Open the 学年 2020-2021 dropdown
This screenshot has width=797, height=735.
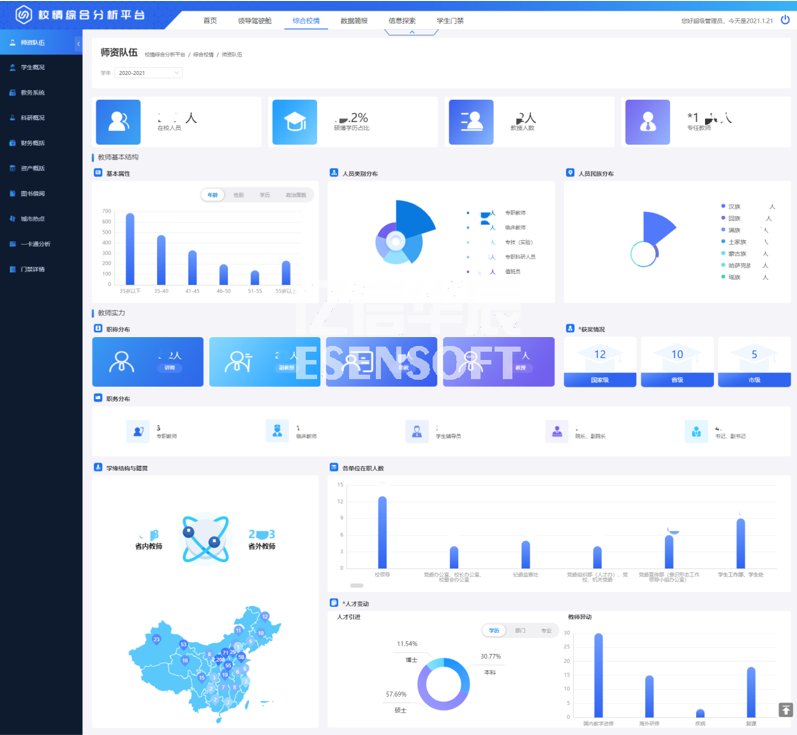148,73
